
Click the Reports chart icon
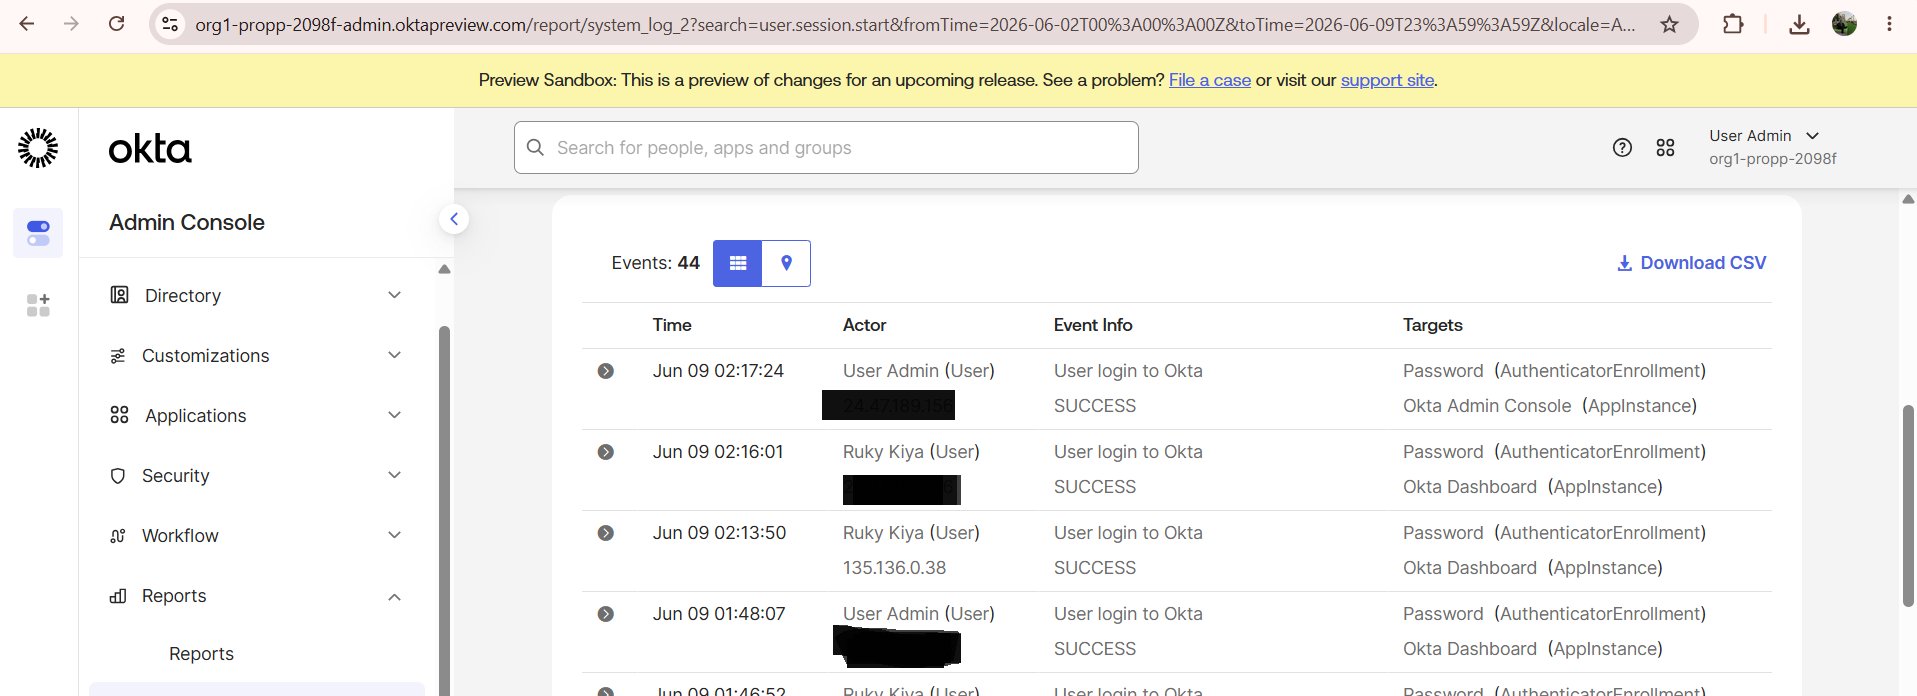118,596
